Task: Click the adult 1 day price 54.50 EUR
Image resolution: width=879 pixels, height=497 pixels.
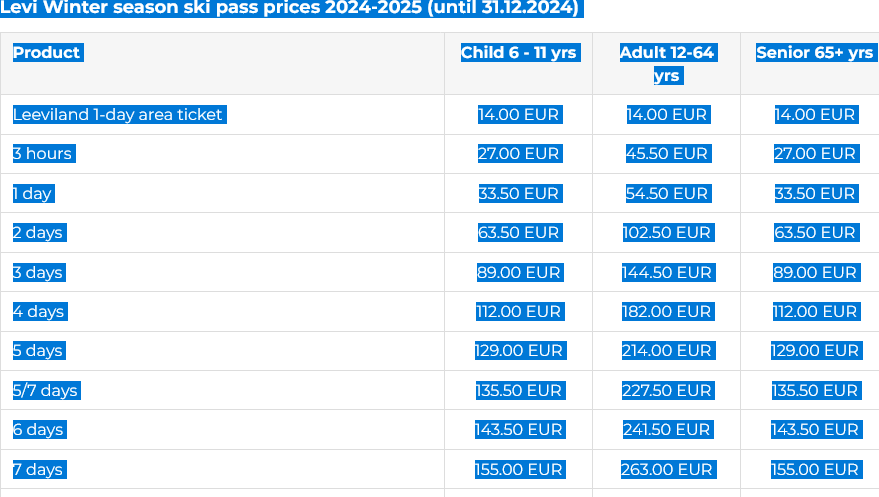Action: [x=668, y=193]
